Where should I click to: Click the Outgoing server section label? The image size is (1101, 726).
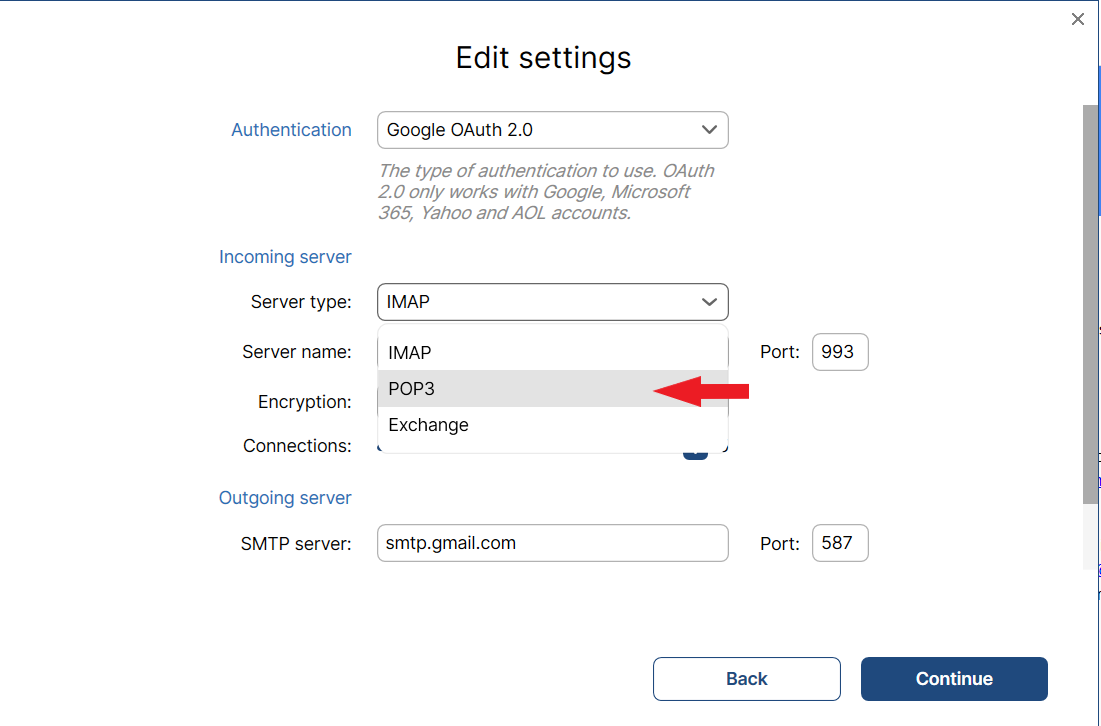tap(285, 497)
